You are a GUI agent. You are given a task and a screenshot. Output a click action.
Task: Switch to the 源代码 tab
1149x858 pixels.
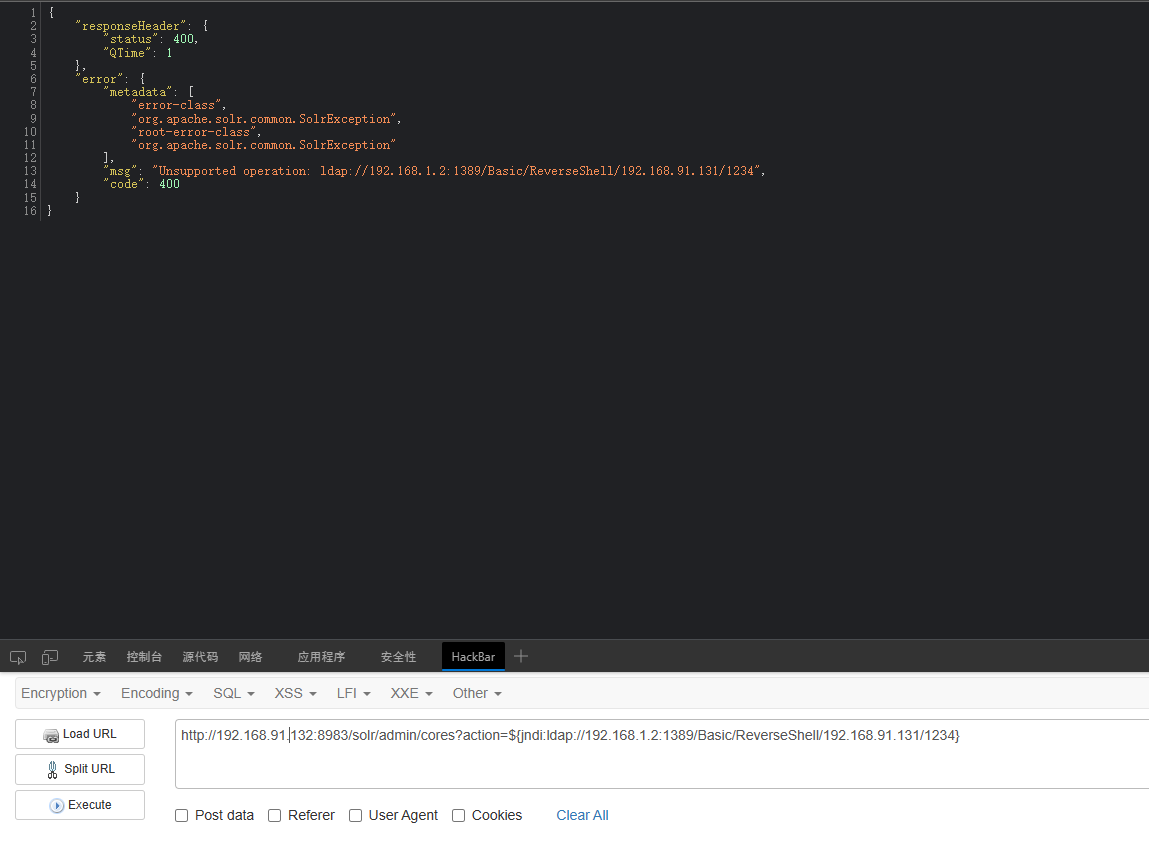pos(200,657)
